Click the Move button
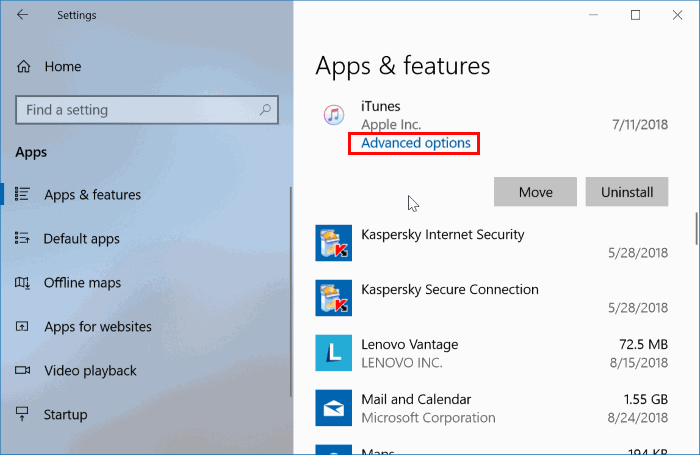Viewport: 700px width, 455px height. [x=535, y=192]
